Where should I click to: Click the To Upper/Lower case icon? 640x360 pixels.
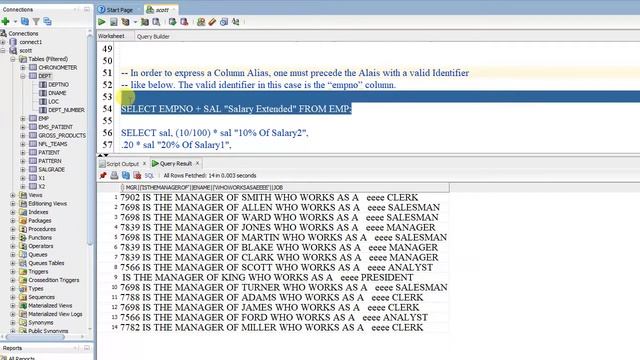pos(236,22)
